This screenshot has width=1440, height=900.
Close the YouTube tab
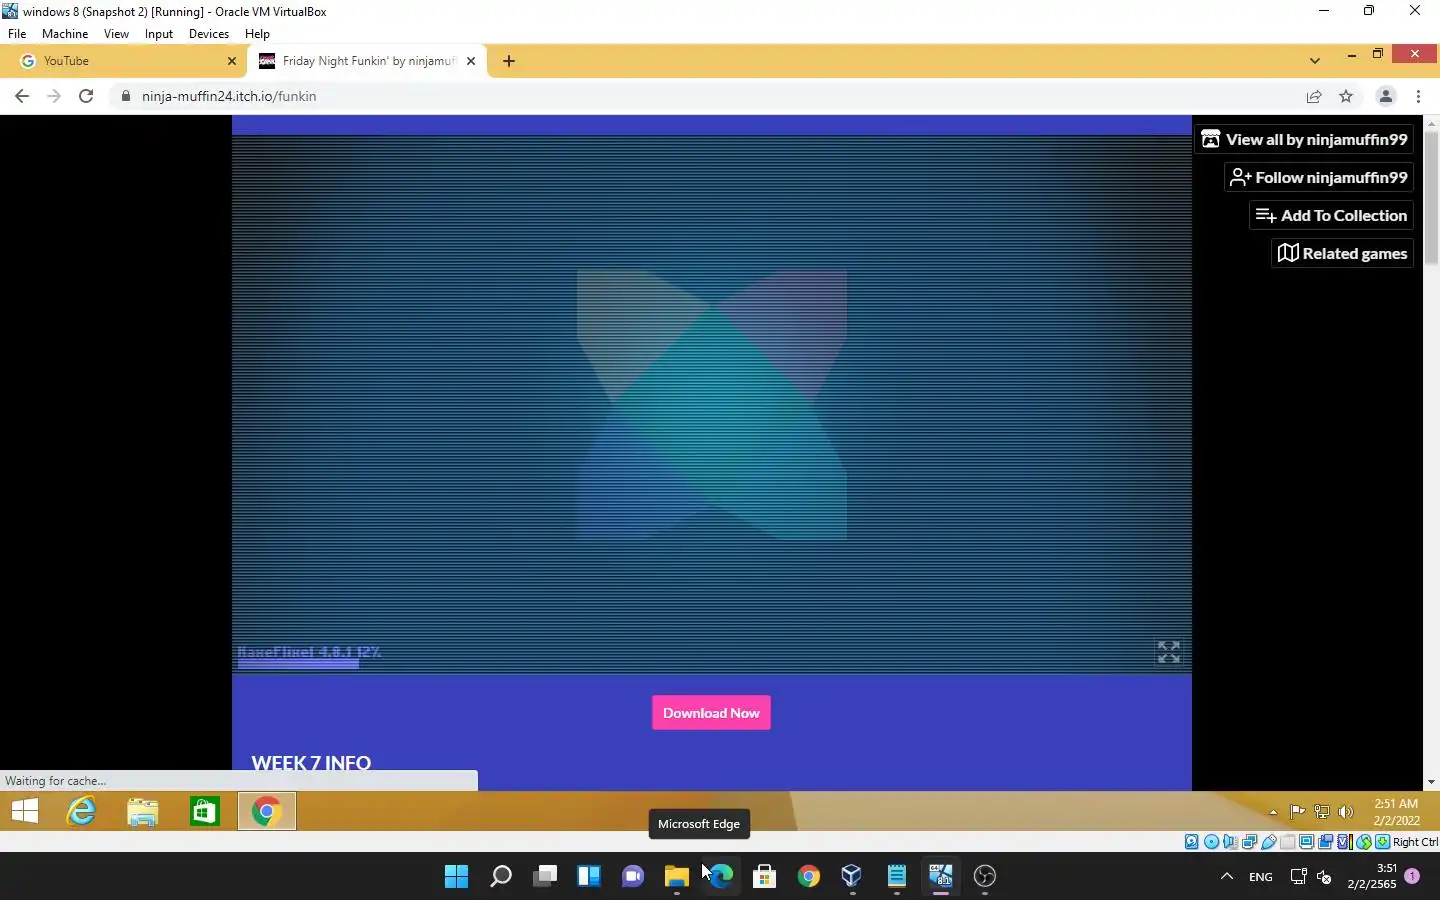(232, 61)
